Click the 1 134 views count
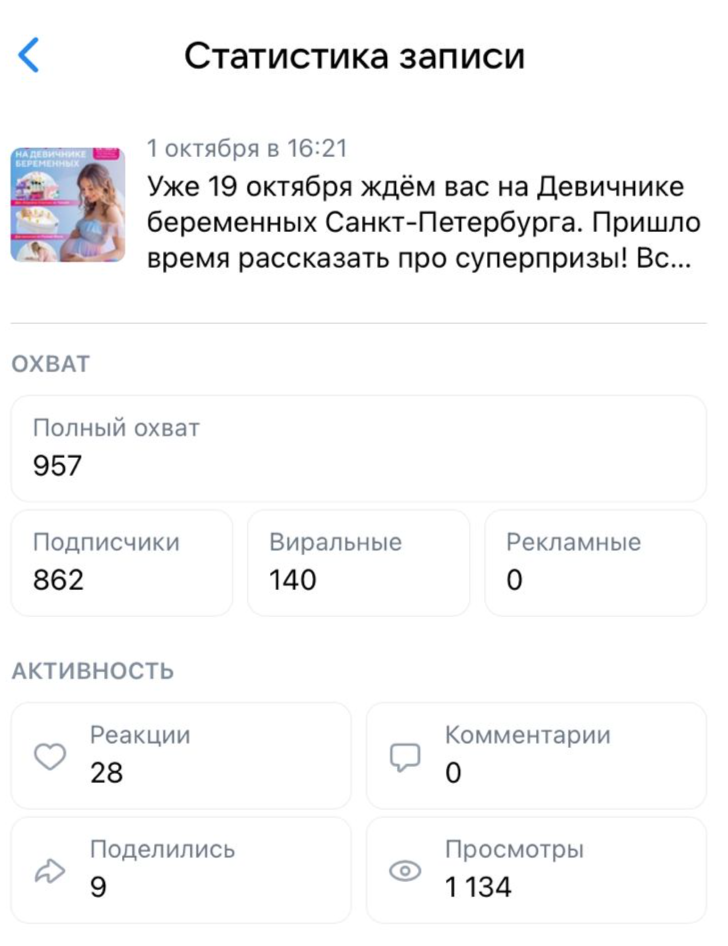Viewport: 728px width, 946px height. [x=478, y=887]
